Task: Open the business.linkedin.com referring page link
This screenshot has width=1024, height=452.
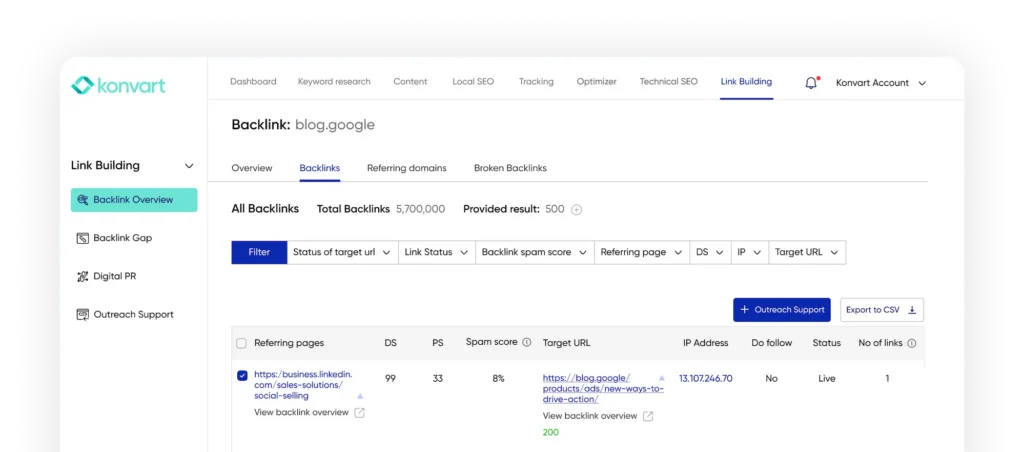Action: click(x=303, y=385)
